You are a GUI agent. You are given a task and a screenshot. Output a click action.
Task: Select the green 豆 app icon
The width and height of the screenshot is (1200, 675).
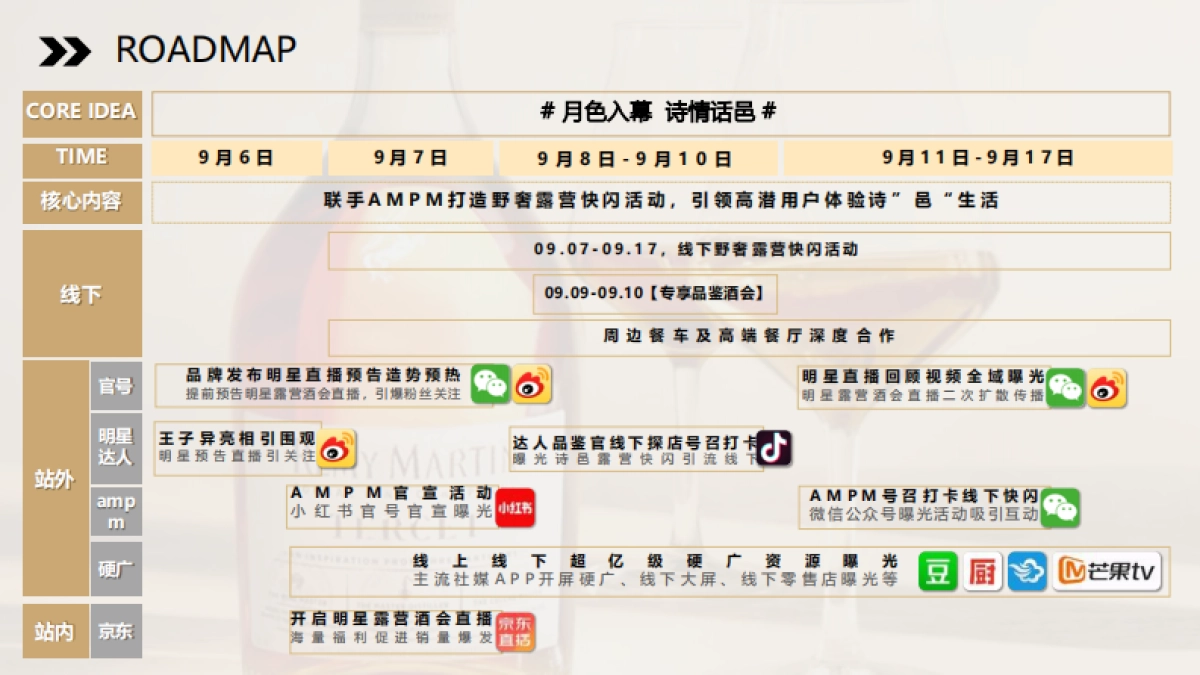[936, 572]
